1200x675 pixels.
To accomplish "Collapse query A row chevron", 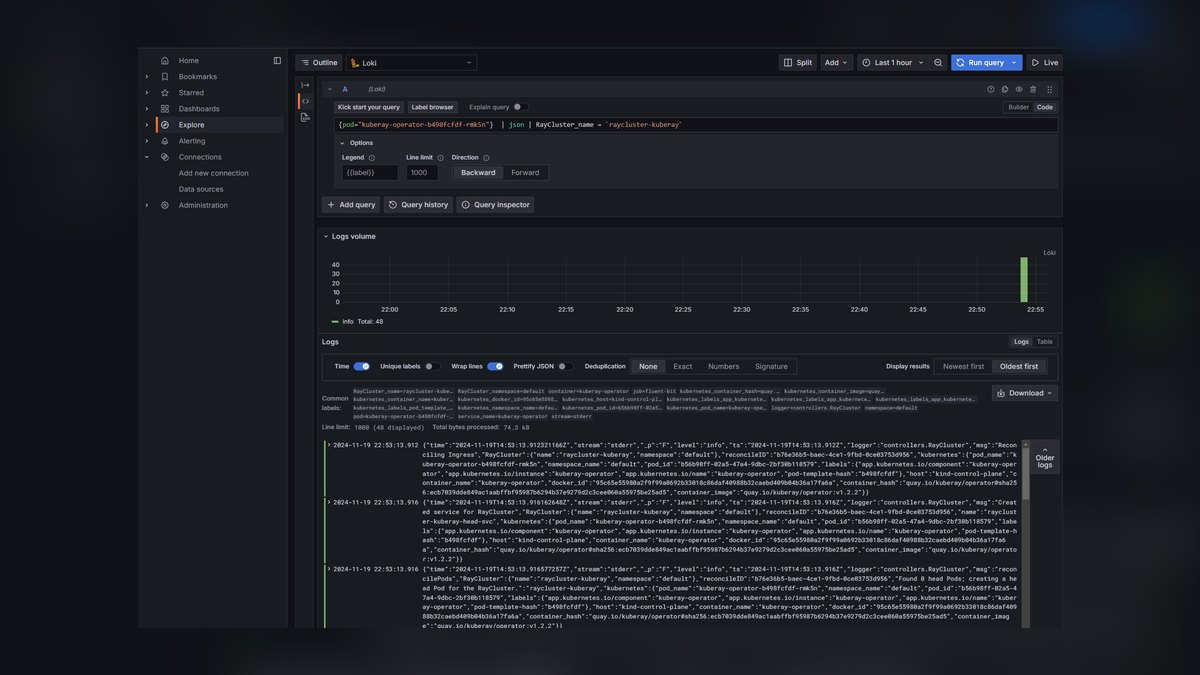I will click(330, 89).
